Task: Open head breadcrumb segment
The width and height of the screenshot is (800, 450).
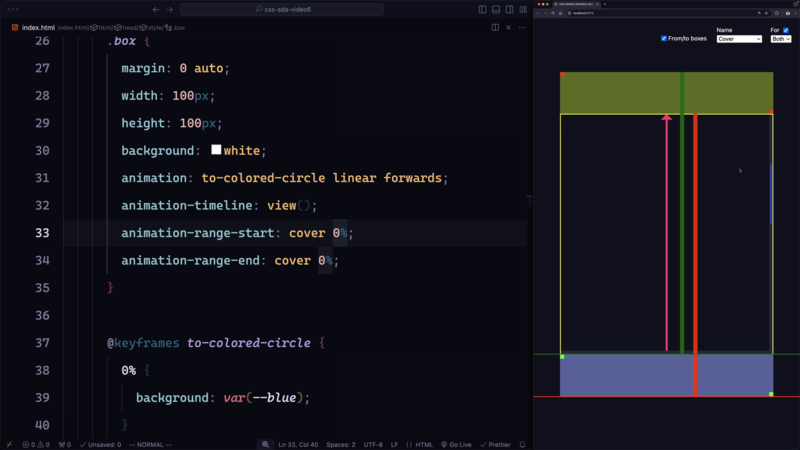Action: tap(127, 28)
